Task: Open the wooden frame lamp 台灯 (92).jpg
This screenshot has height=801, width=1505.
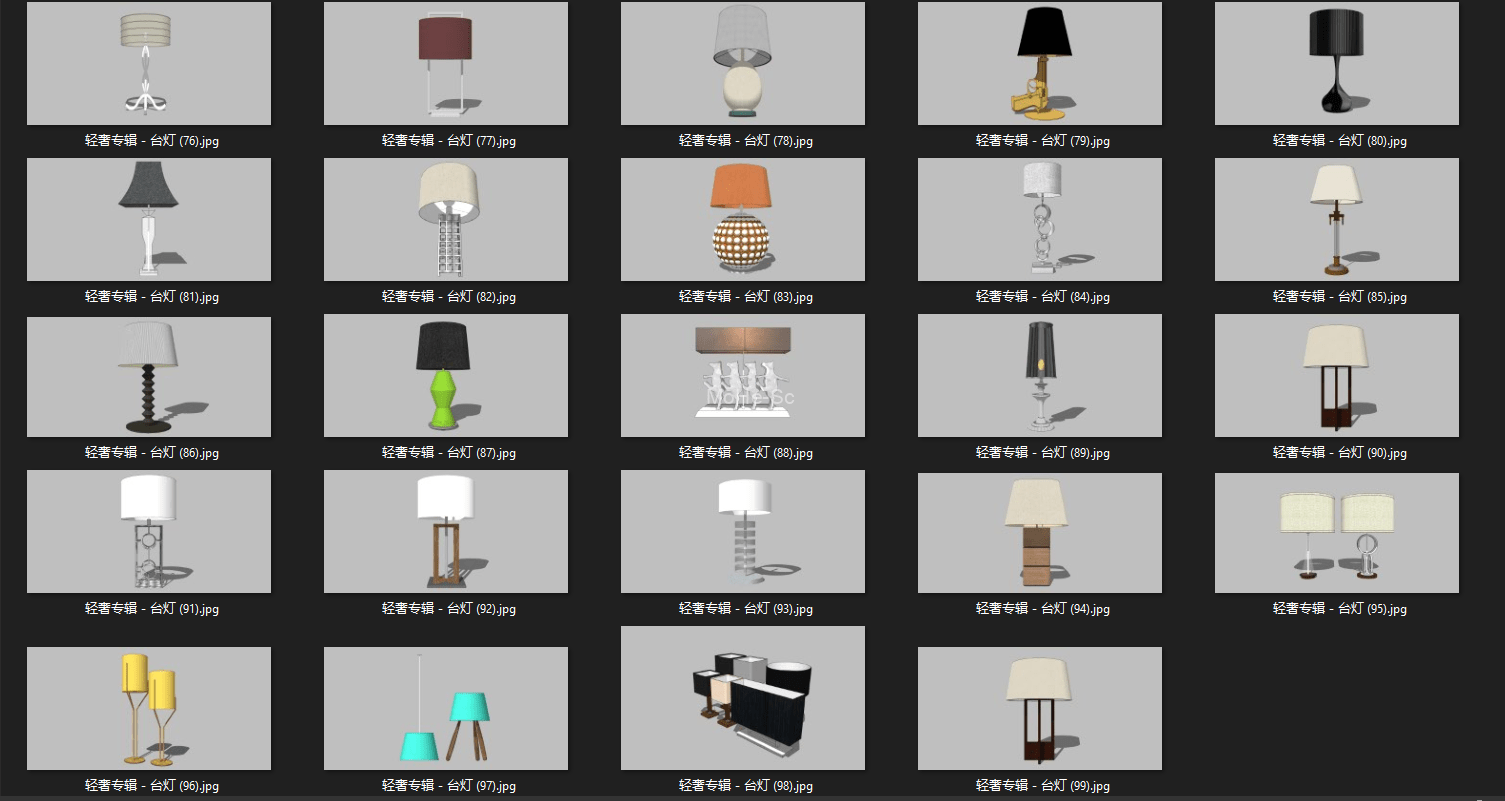Action: click(445, 530)
